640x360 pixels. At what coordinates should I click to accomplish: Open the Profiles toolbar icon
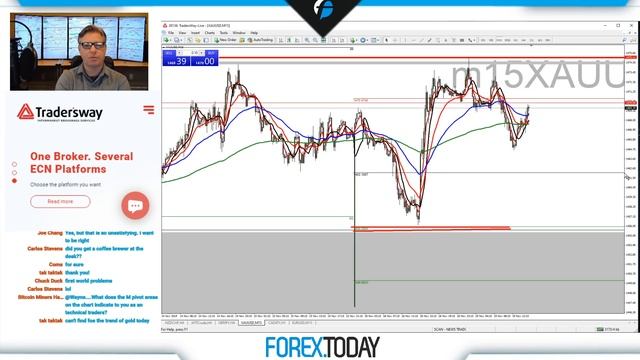coord(177,40)
